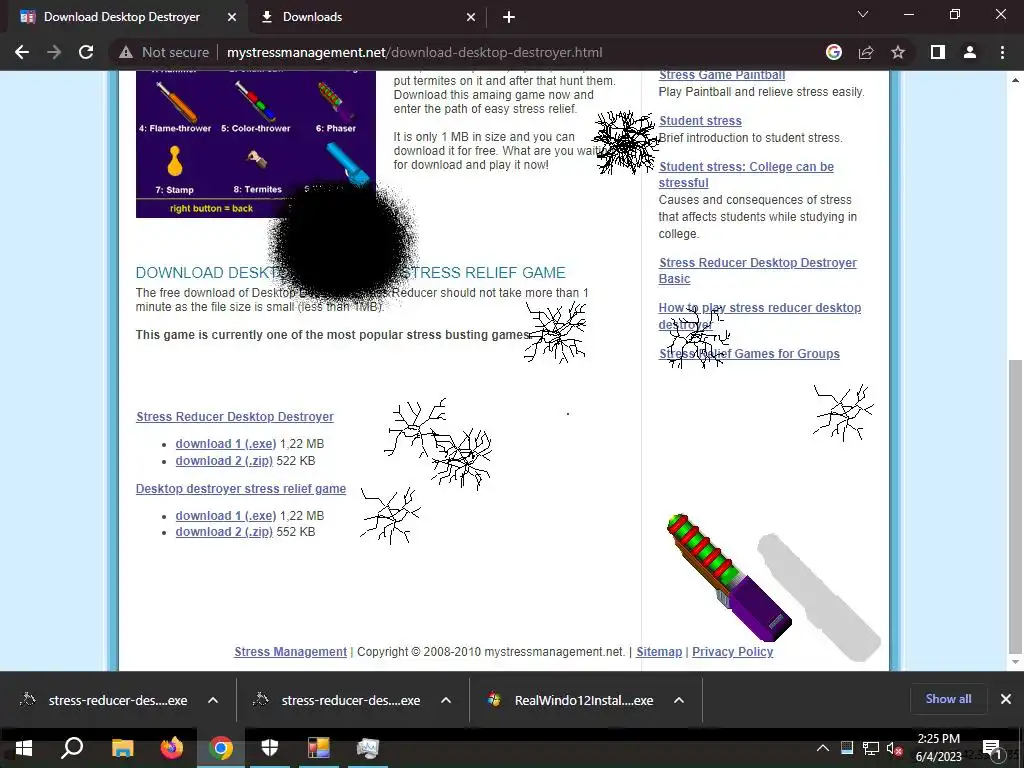The height and width of the screenshot is (768, 1024).
Task: Go back to the previous page
Action: (22, 52)
